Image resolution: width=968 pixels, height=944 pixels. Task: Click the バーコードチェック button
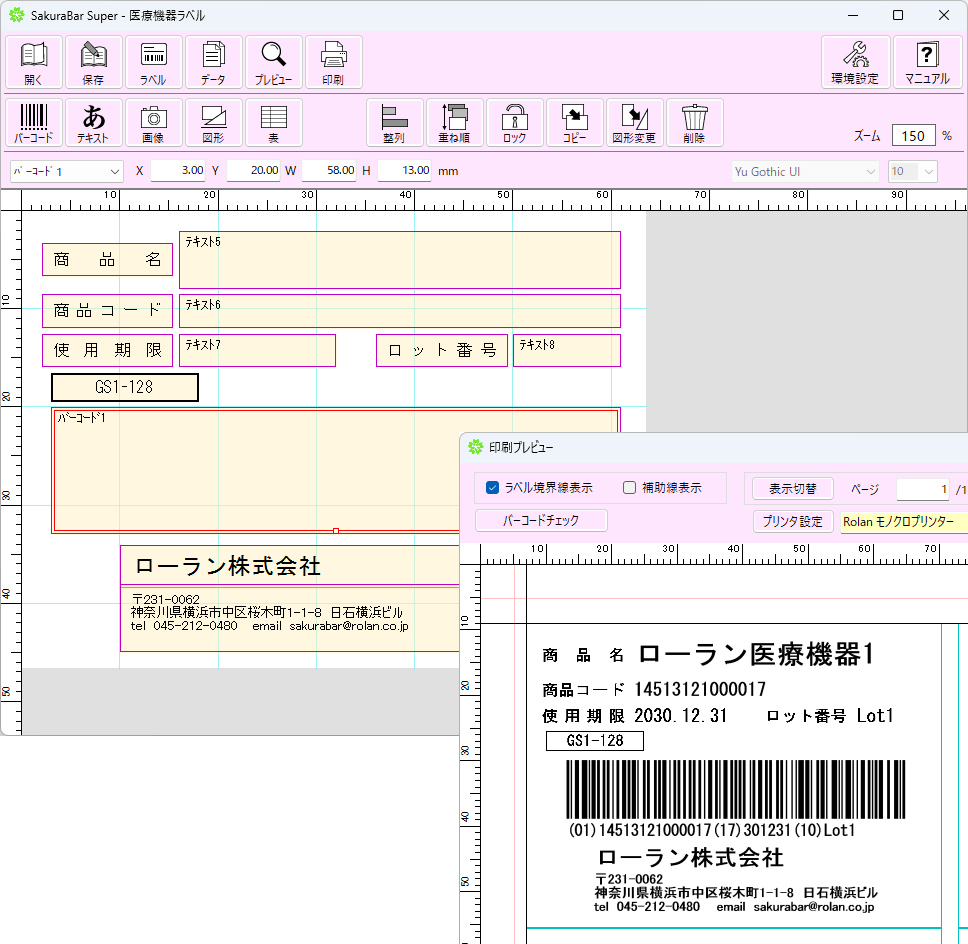click(541, 520)
